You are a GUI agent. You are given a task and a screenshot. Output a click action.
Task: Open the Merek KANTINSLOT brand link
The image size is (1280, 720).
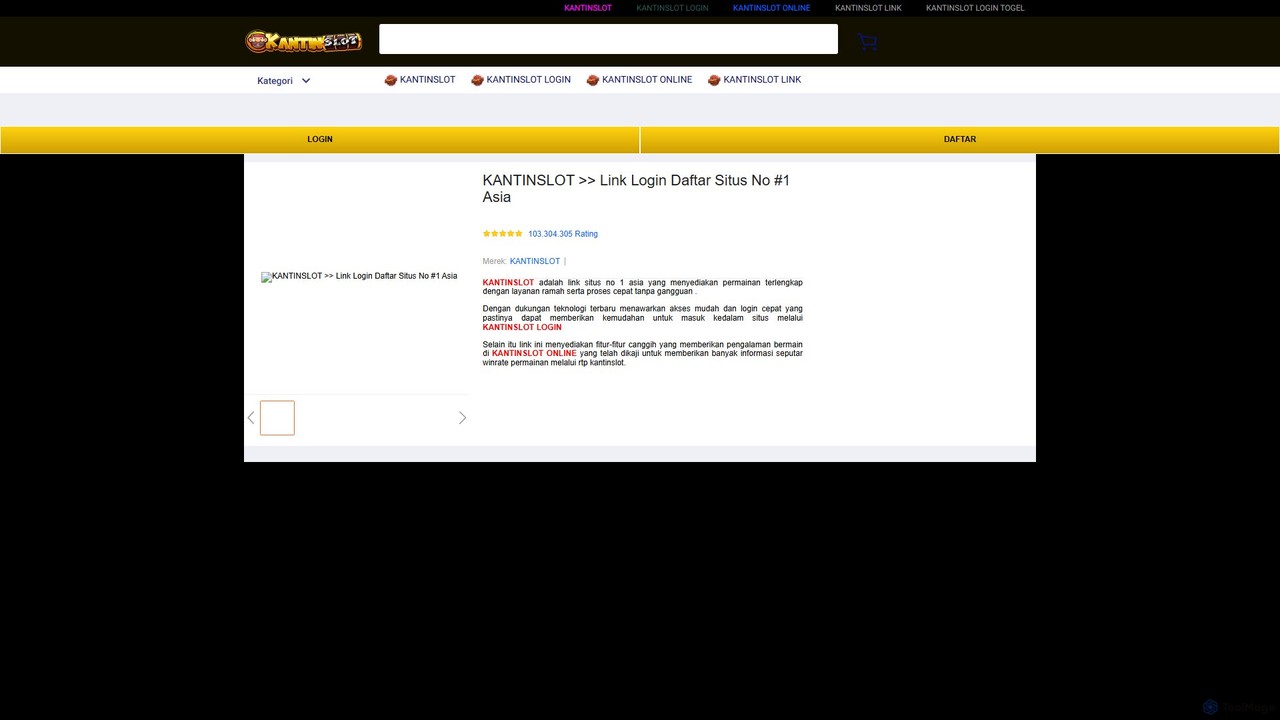click(x=535, y=261)
